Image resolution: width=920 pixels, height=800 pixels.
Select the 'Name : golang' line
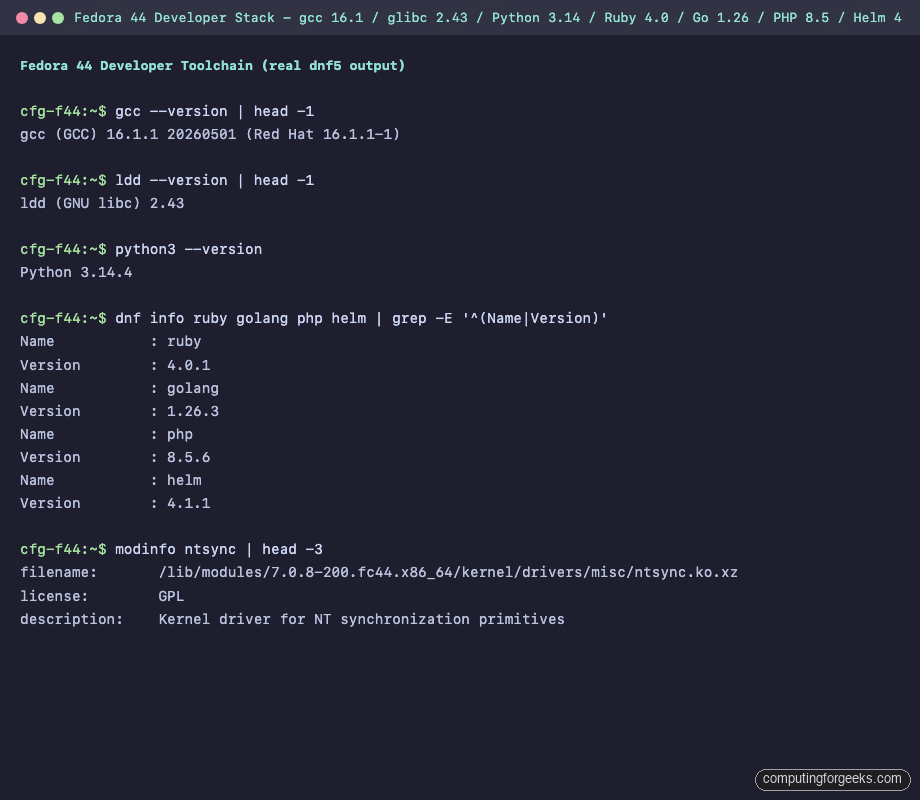click(119, 388)
